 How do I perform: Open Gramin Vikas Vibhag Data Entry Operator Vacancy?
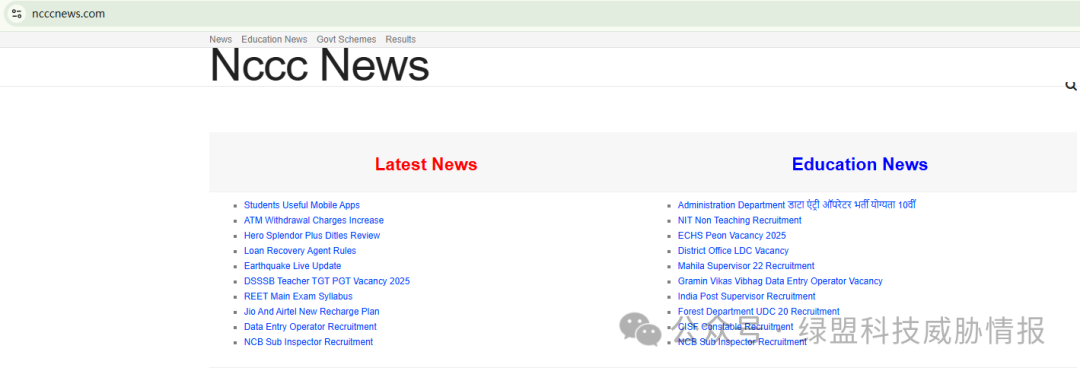pos(780,281)
